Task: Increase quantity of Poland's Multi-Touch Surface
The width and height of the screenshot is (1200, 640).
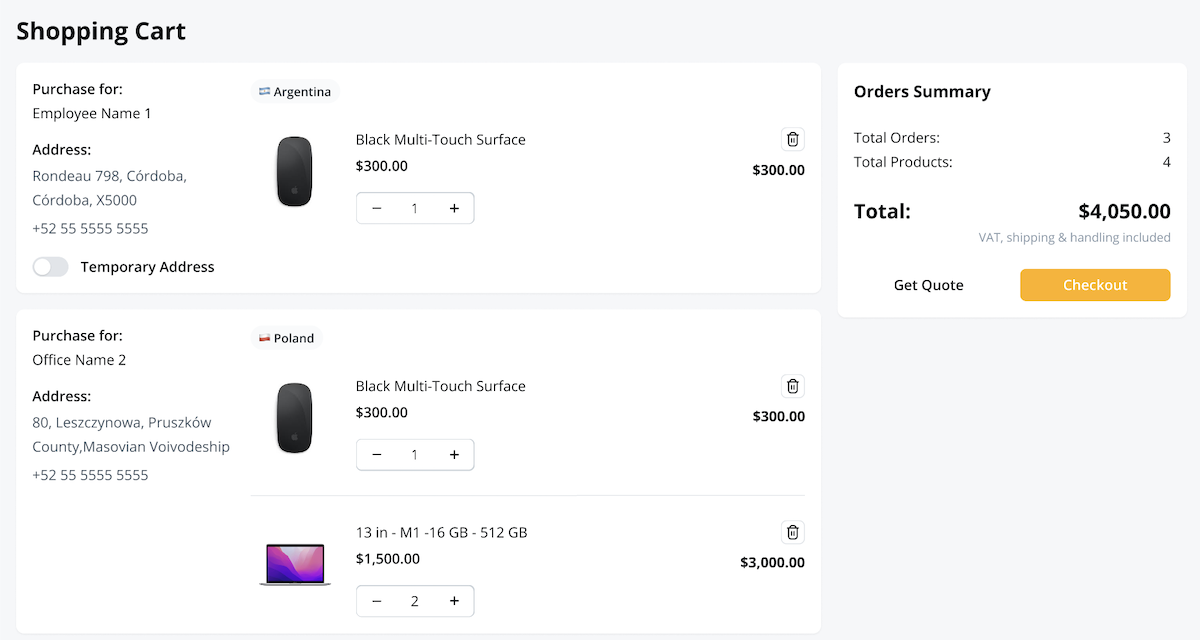Action: pos(454,454)
